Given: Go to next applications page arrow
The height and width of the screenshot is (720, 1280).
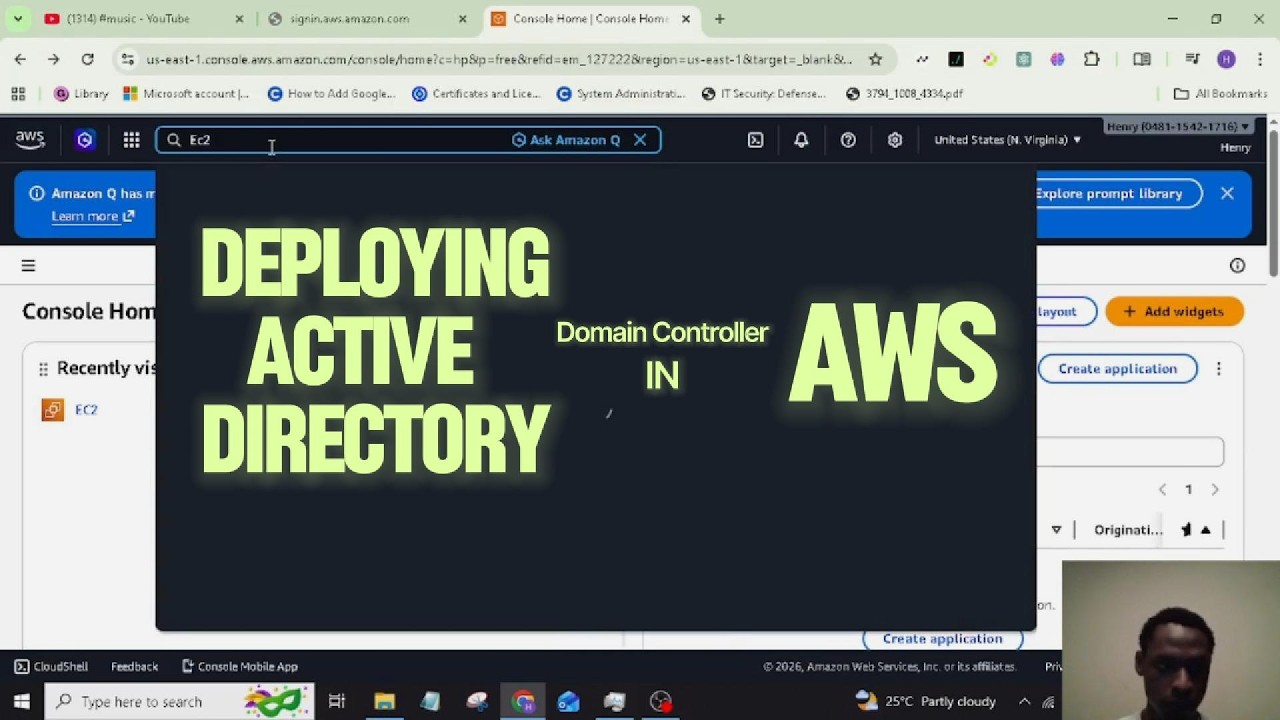Looking at the screenshot, I should click(1215, 489).
